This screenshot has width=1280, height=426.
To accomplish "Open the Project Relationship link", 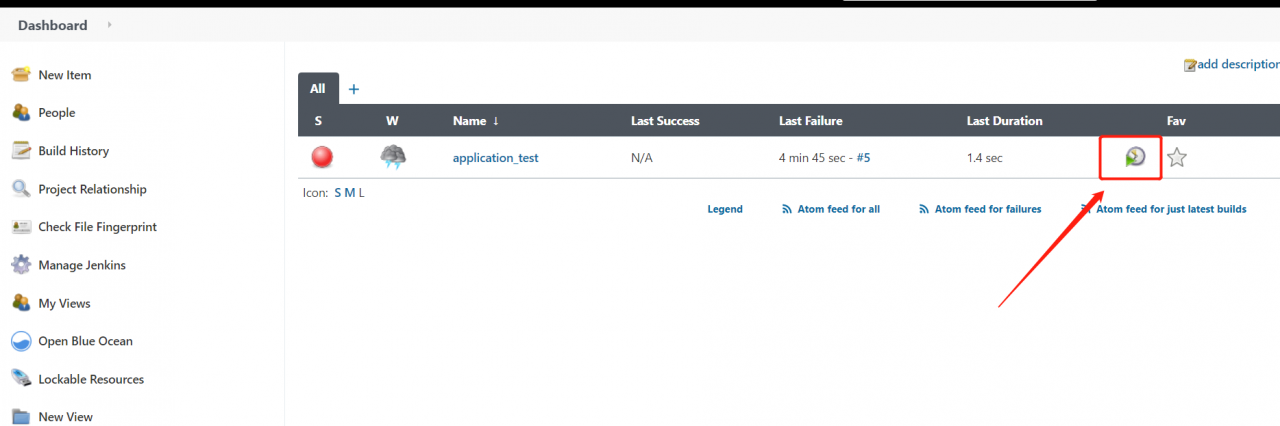I will tap(92, 189).
